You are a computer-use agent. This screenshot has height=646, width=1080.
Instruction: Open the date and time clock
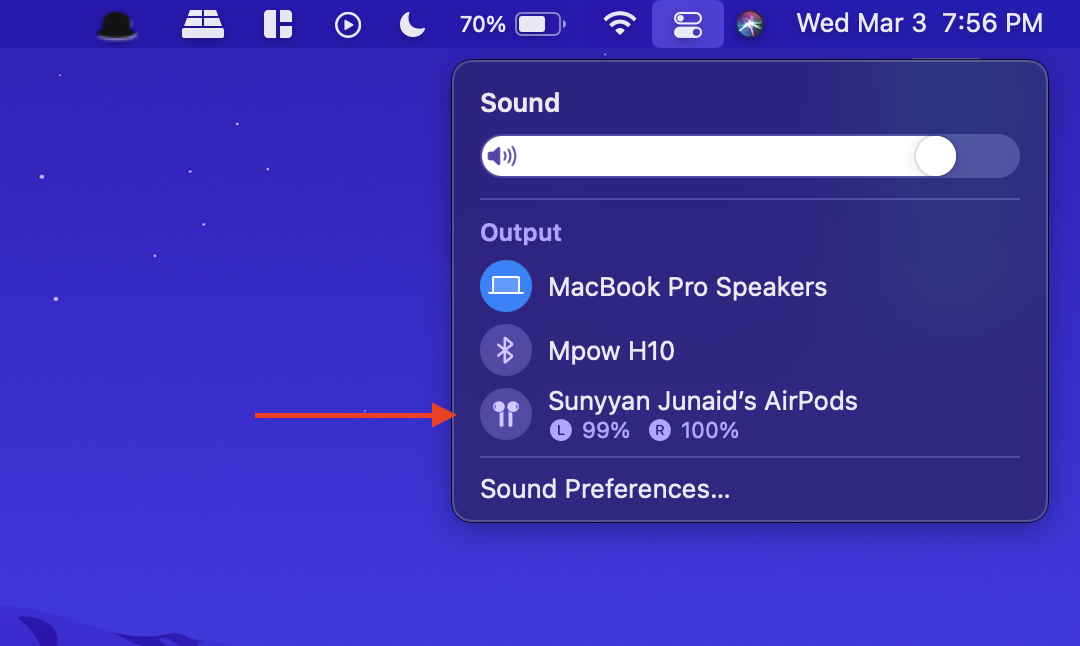pyautogui.click(x=920, y=23)
